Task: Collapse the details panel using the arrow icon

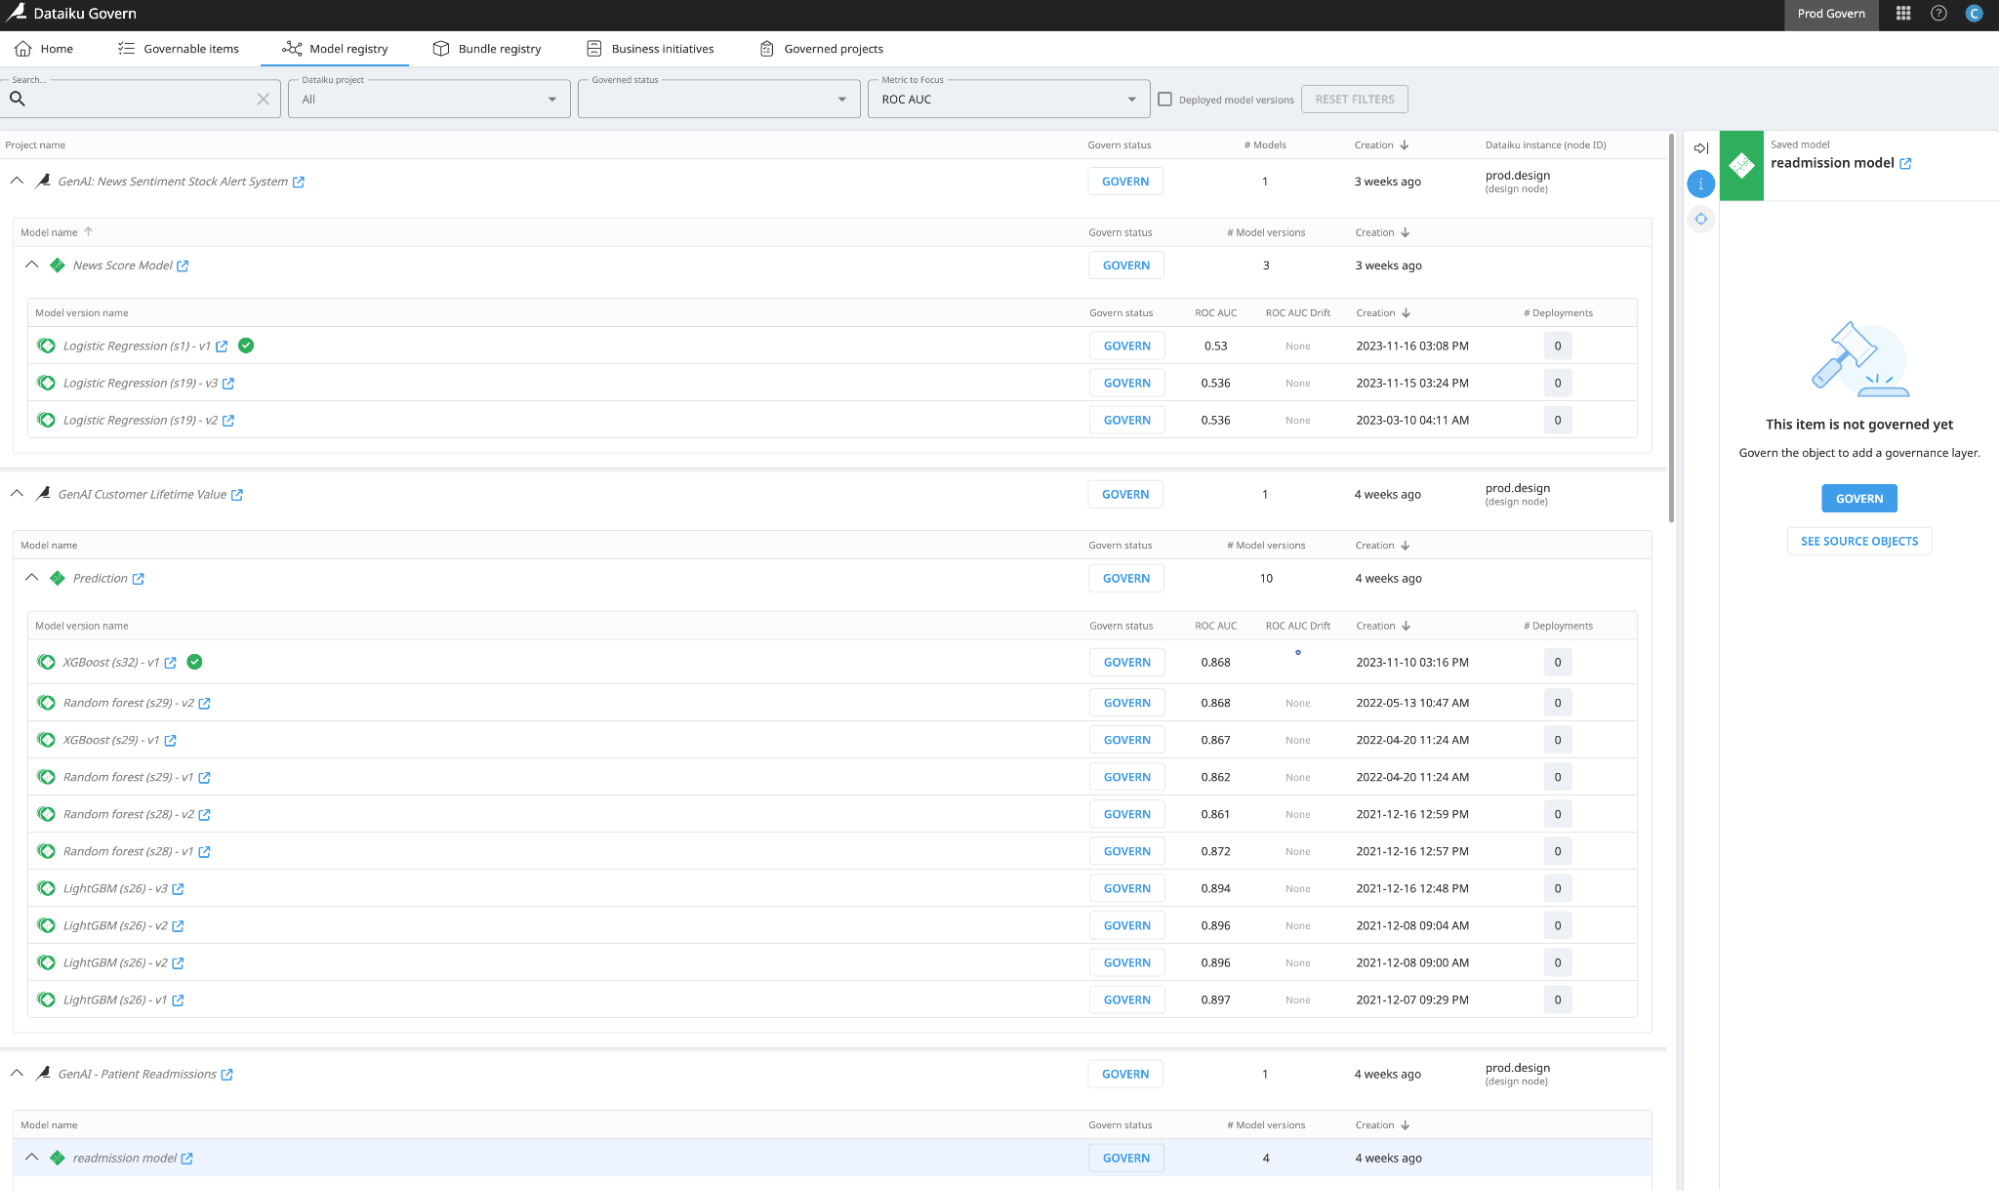Action: coord(1700,147)
